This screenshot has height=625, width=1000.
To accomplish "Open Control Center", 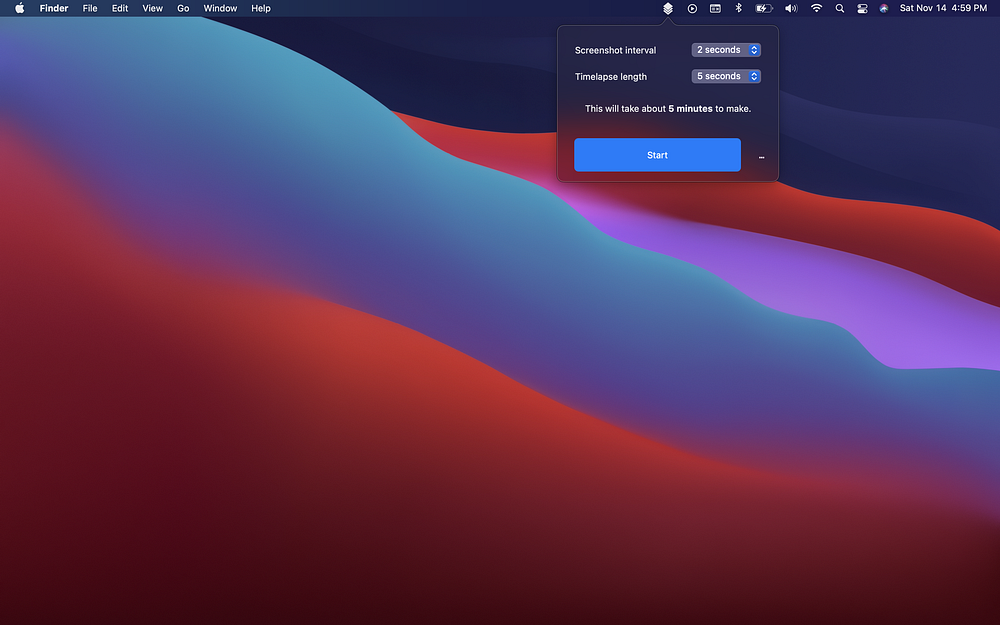I will [x=862, y=8].
